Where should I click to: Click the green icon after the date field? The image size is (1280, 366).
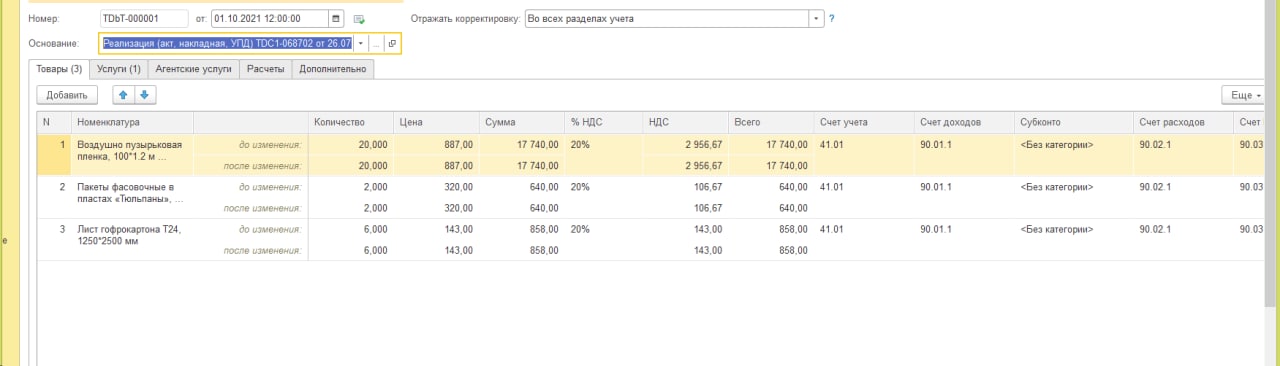point(359,19)
